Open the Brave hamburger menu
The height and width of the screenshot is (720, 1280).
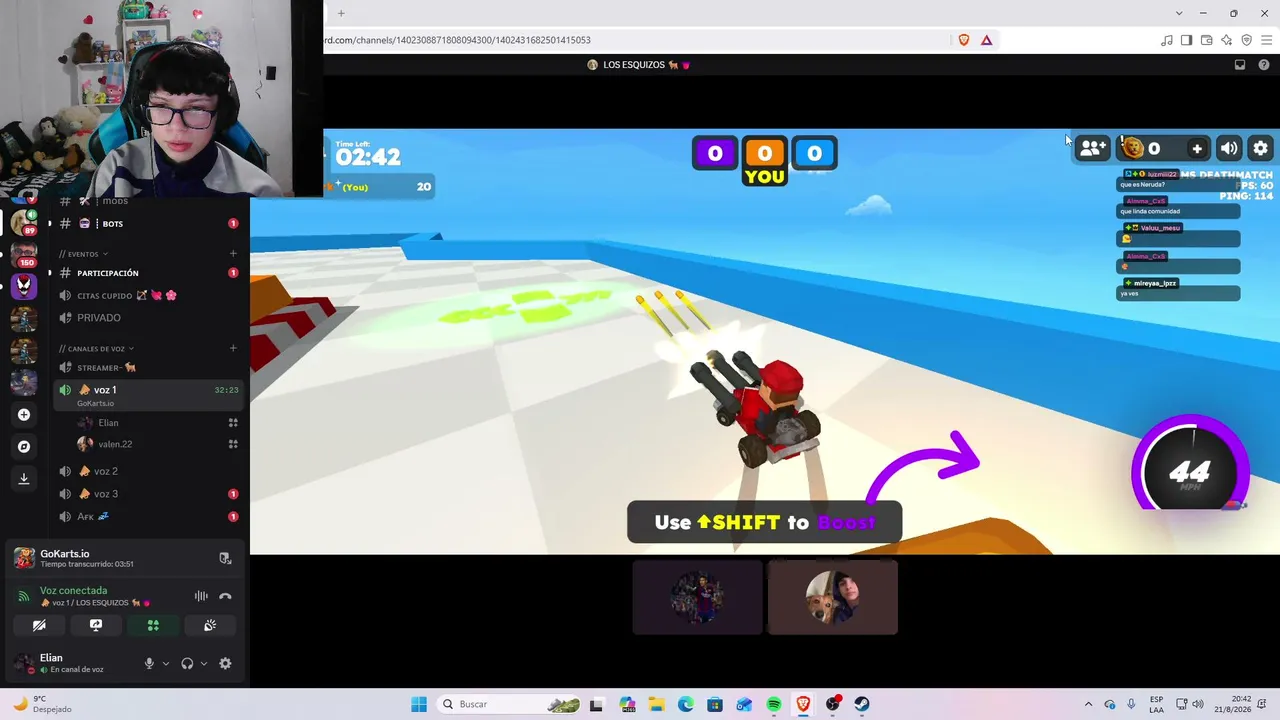(x=1266, y=40)
